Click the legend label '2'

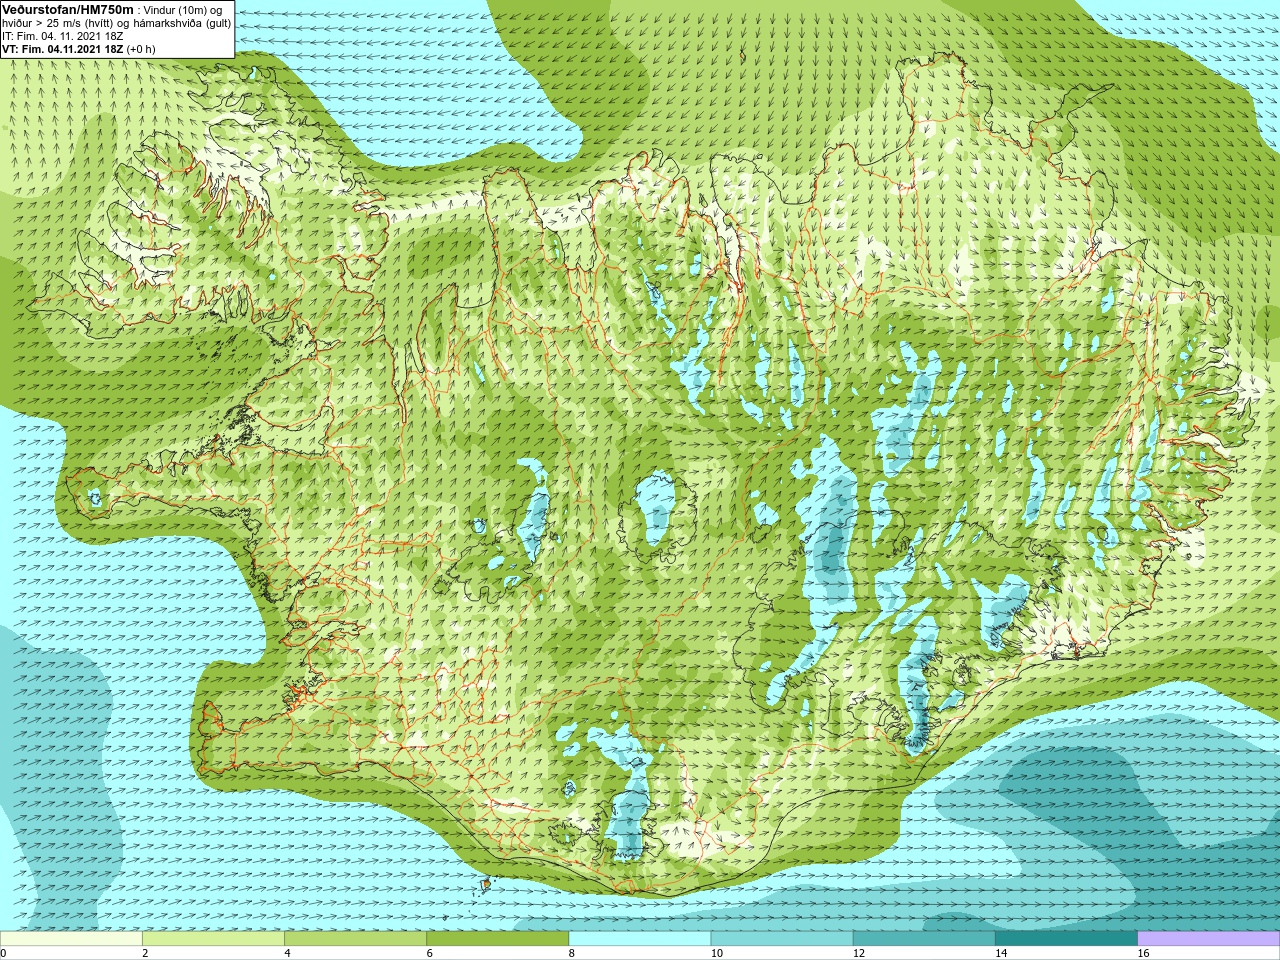(146, 953)
